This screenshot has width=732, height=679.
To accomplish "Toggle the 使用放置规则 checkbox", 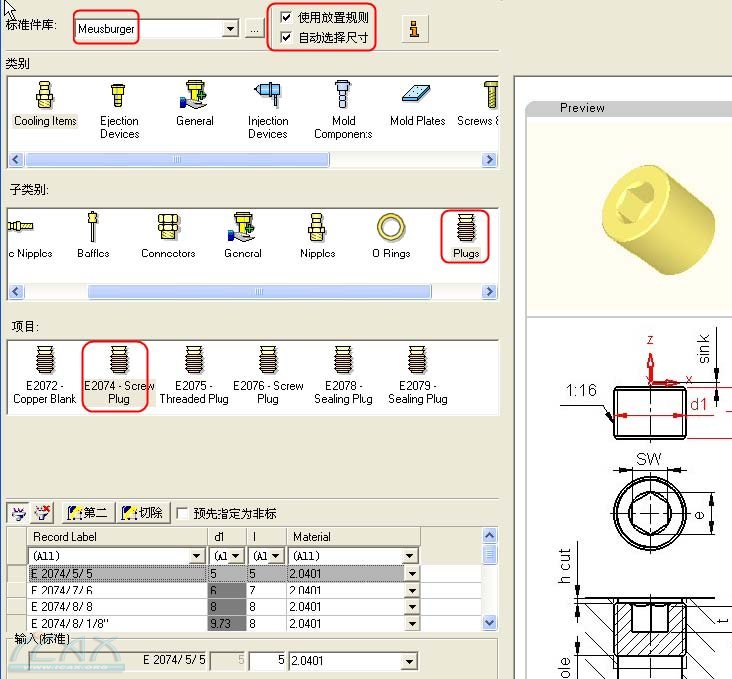I will click(287, 18).
